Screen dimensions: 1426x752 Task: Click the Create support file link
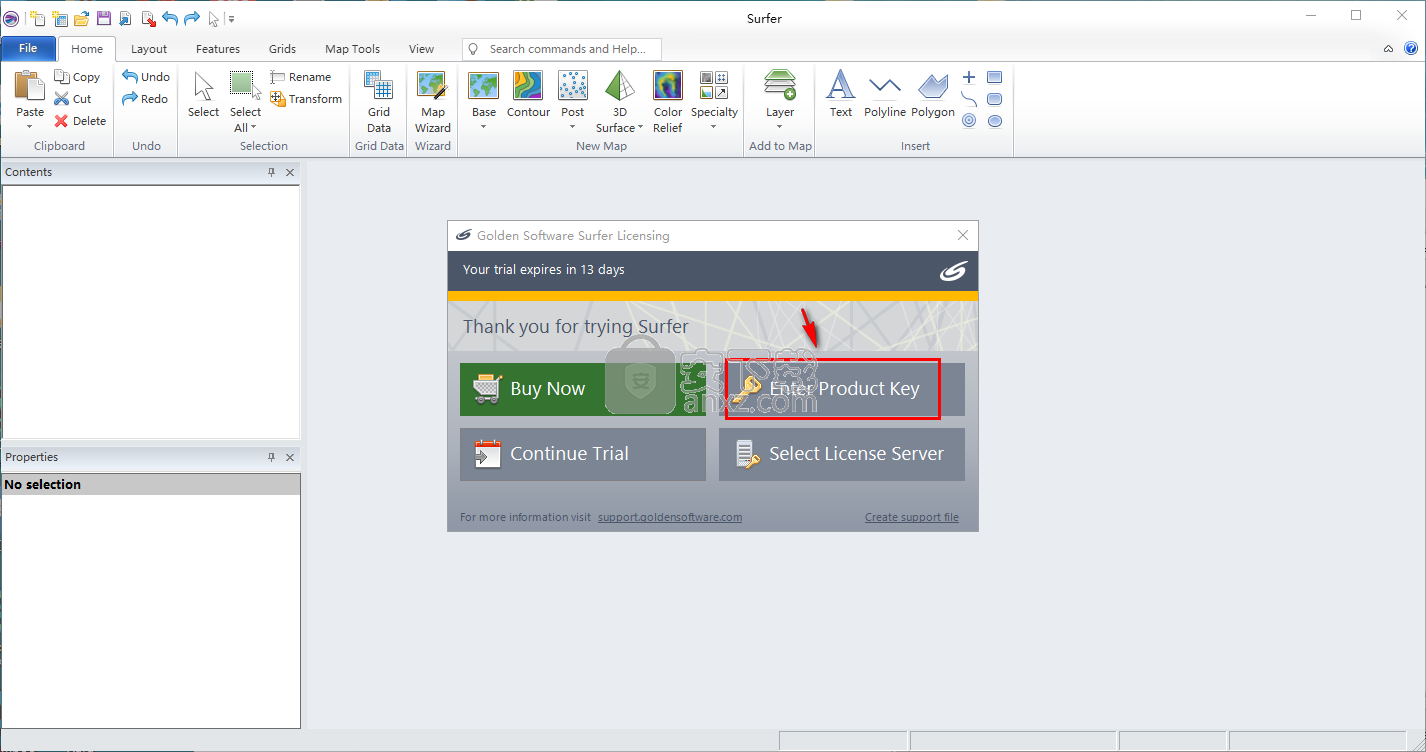(x=912, y=517)
